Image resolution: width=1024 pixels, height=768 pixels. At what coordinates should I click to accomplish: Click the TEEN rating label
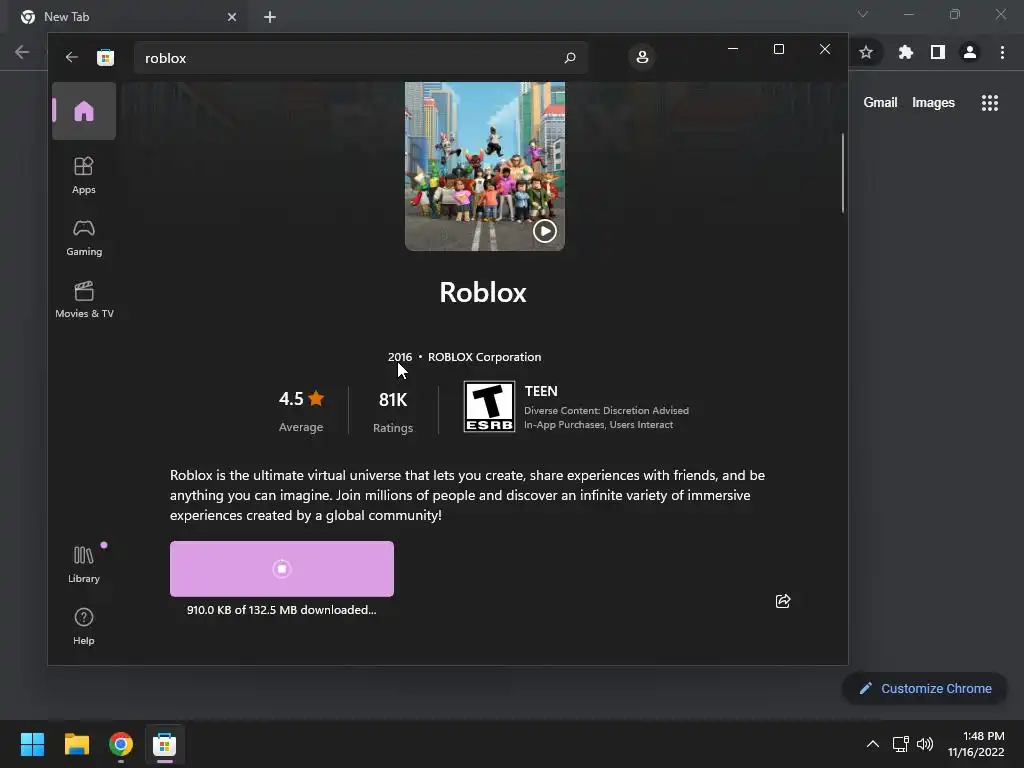point(541,391)
